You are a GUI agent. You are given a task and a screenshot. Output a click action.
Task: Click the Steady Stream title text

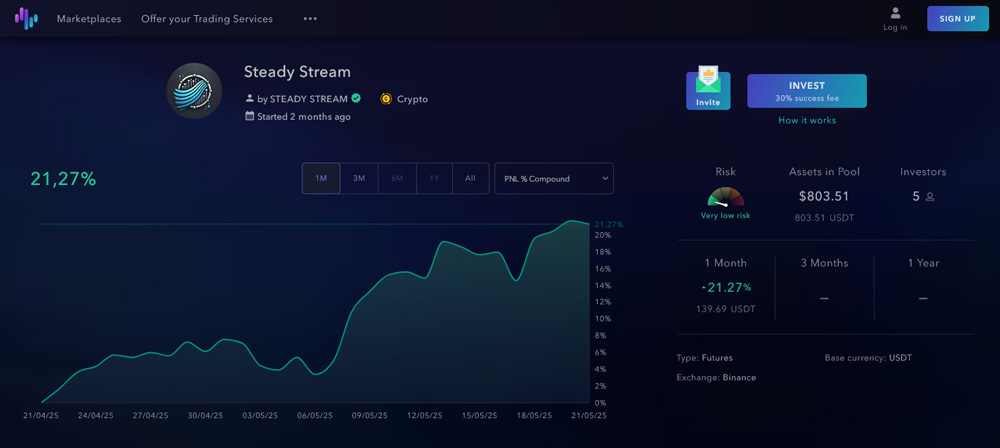297,71
